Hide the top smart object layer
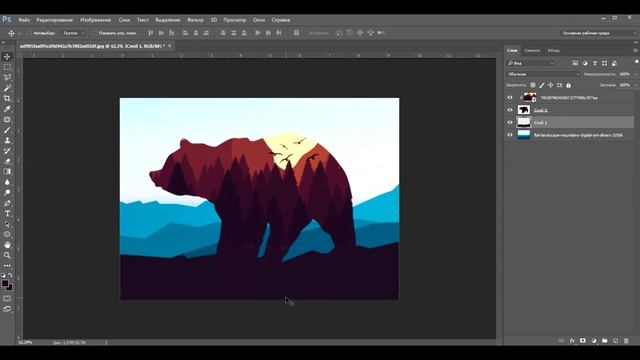This screenshot has width=640, height=360. tap(510, 98)
